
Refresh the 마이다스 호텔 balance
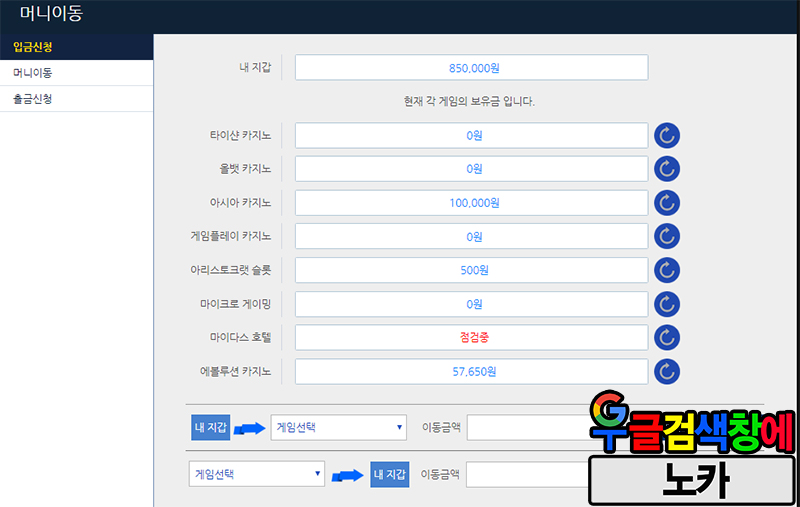(667, 338)
